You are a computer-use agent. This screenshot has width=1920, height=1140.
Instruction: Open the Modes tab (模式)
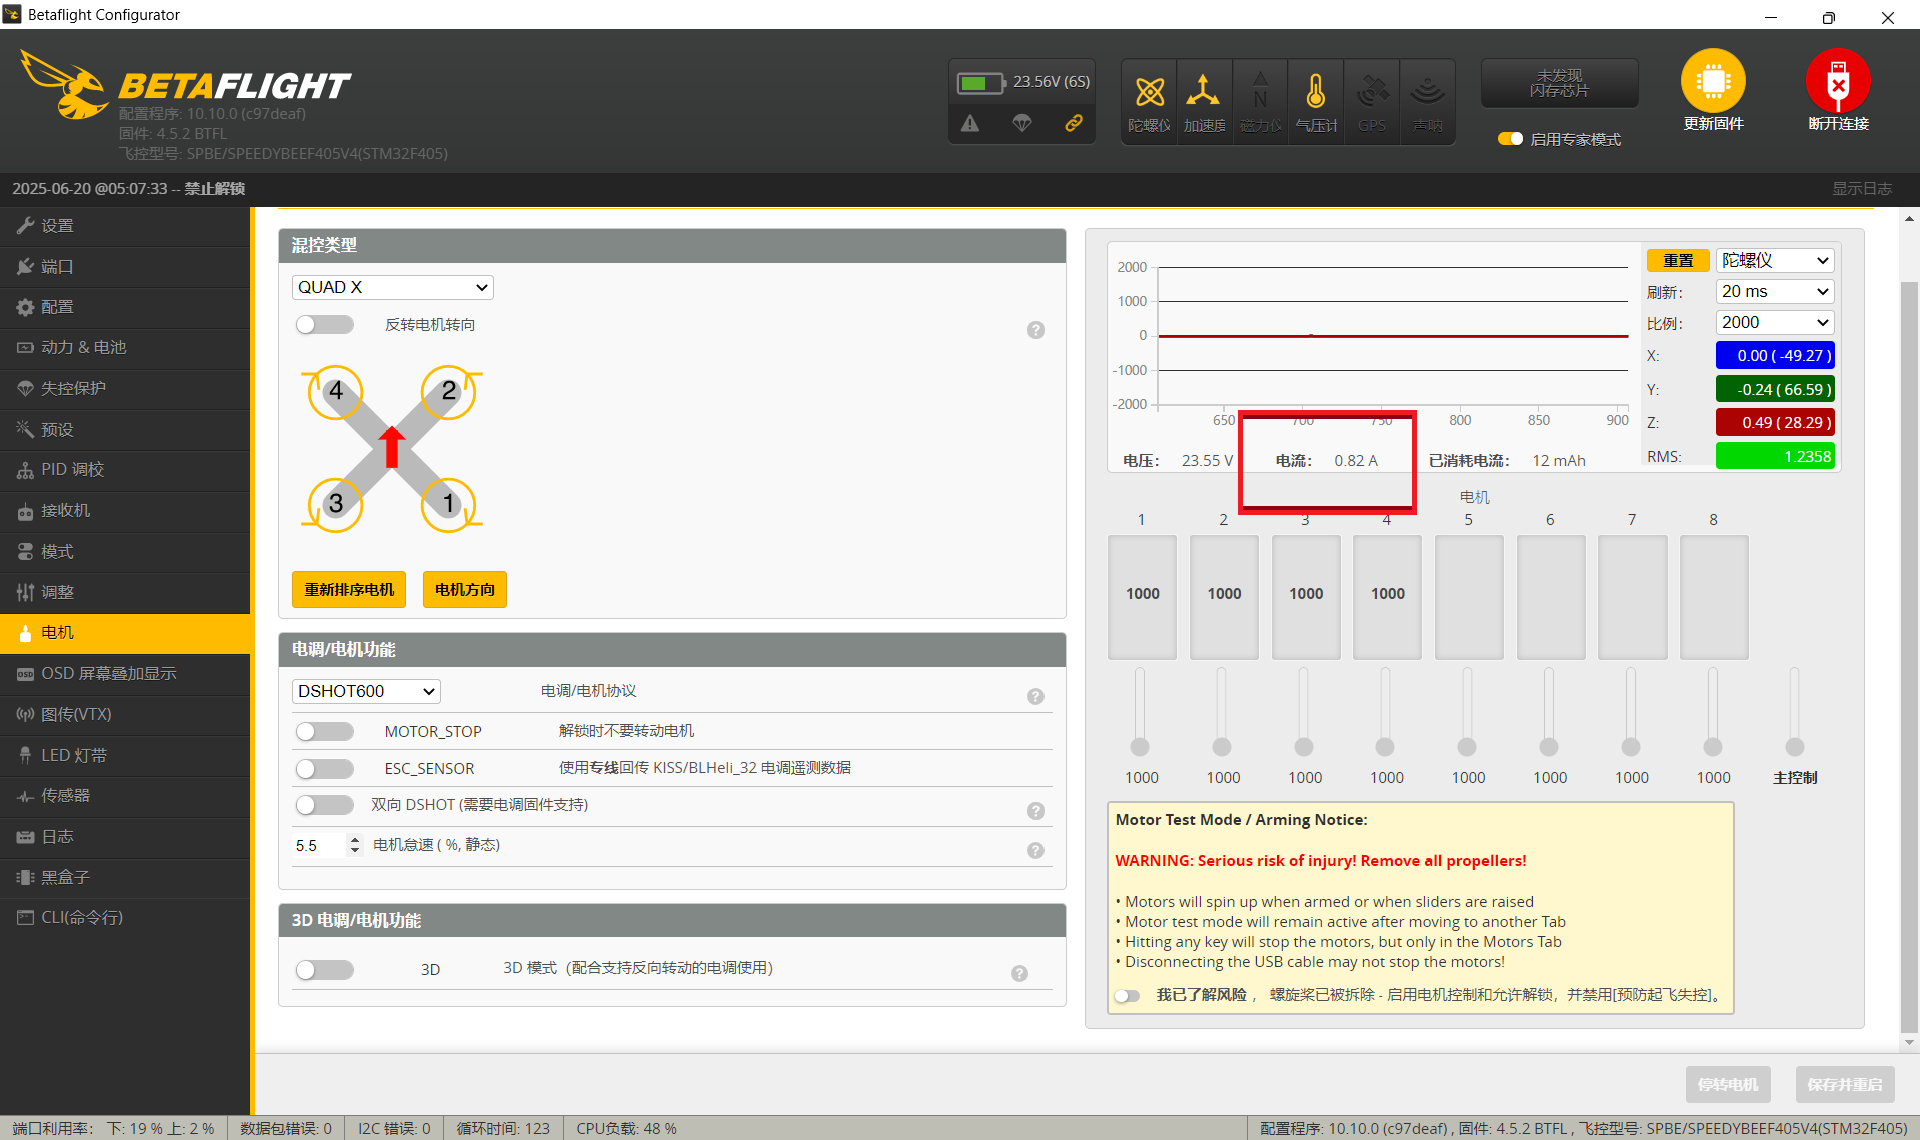click(x=125, y=552)
